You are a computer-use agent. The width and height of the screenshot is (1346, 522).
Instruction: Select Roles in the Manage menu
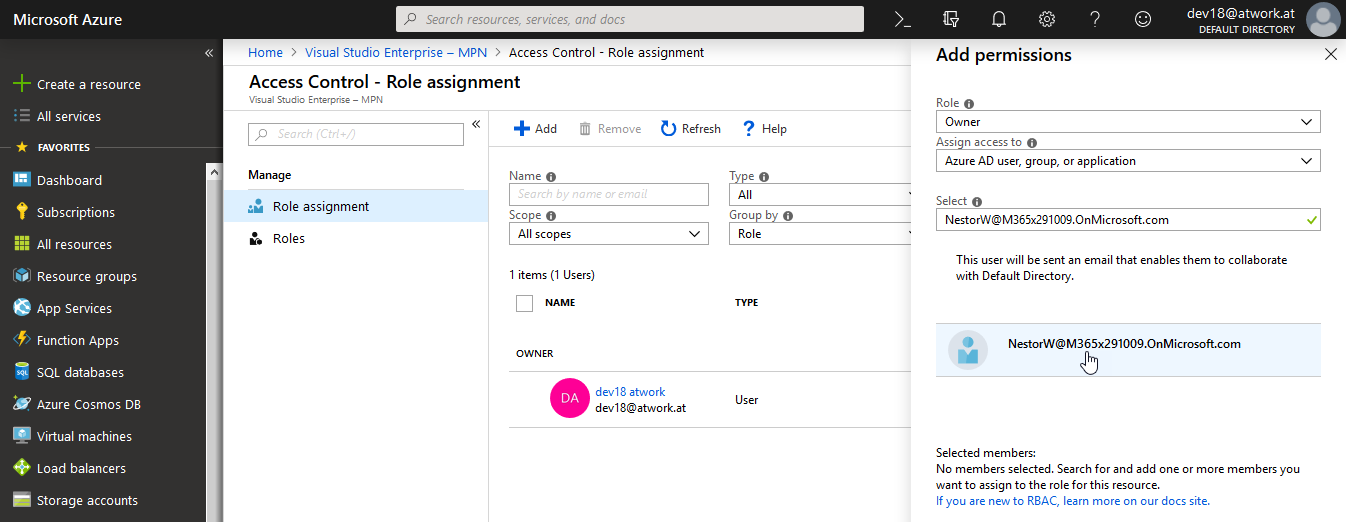click(288, 239)
